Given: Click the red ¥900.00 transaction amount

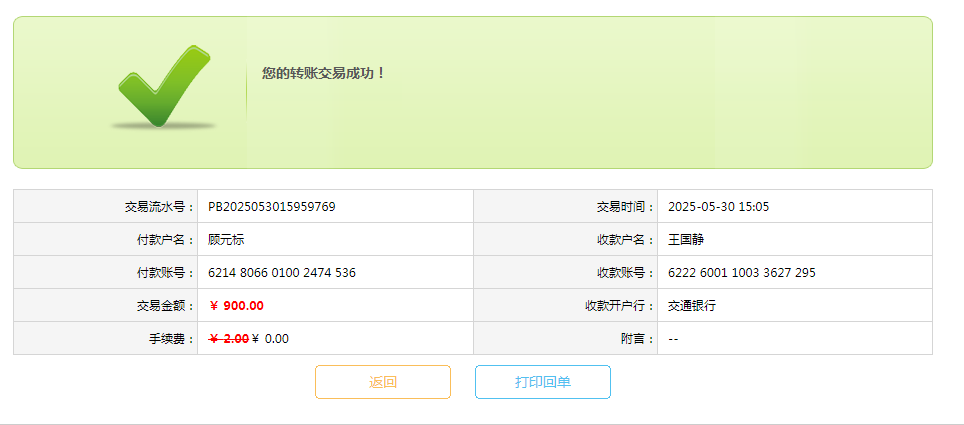Looking at the screenshot, I should point(236,306).
